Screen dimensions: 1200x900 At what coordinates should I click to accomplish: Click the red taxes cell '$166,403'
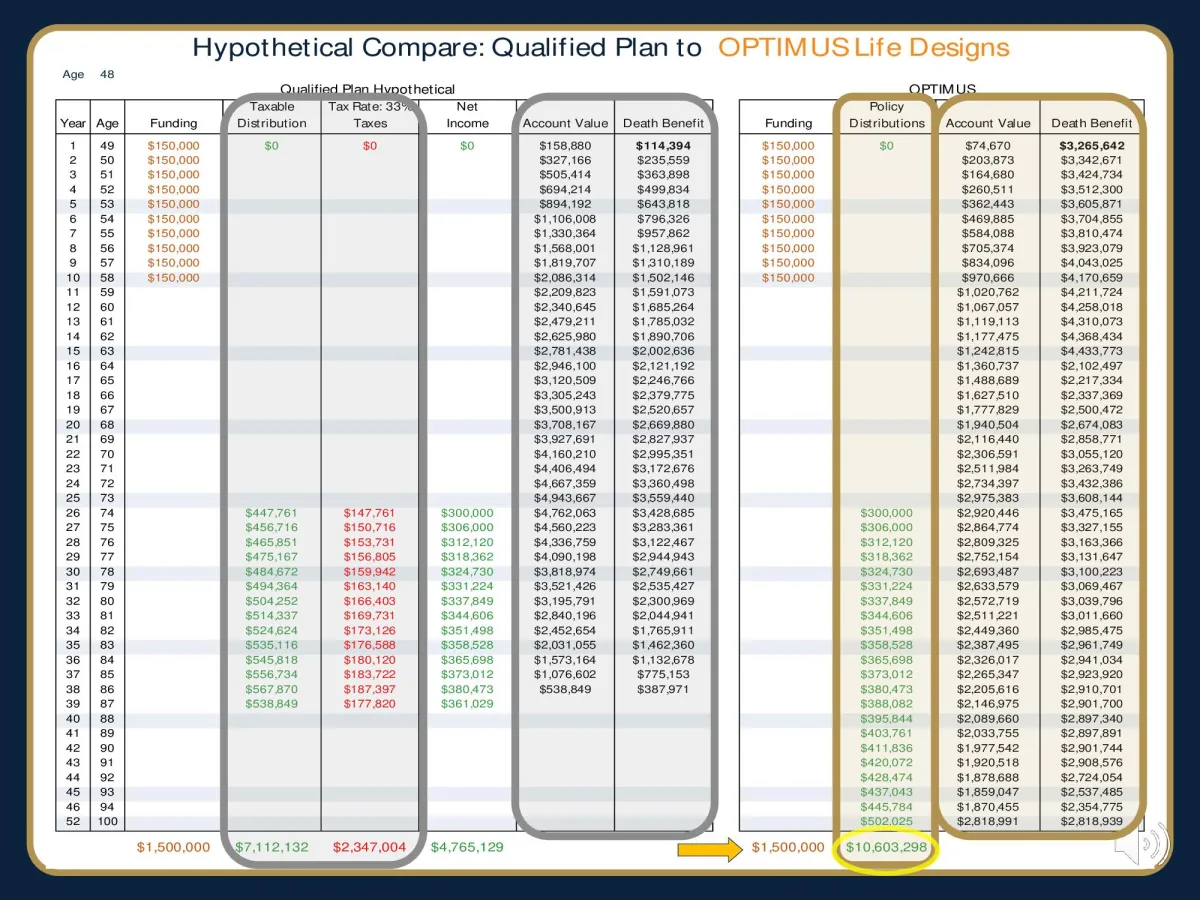click(x=369, y=601)
